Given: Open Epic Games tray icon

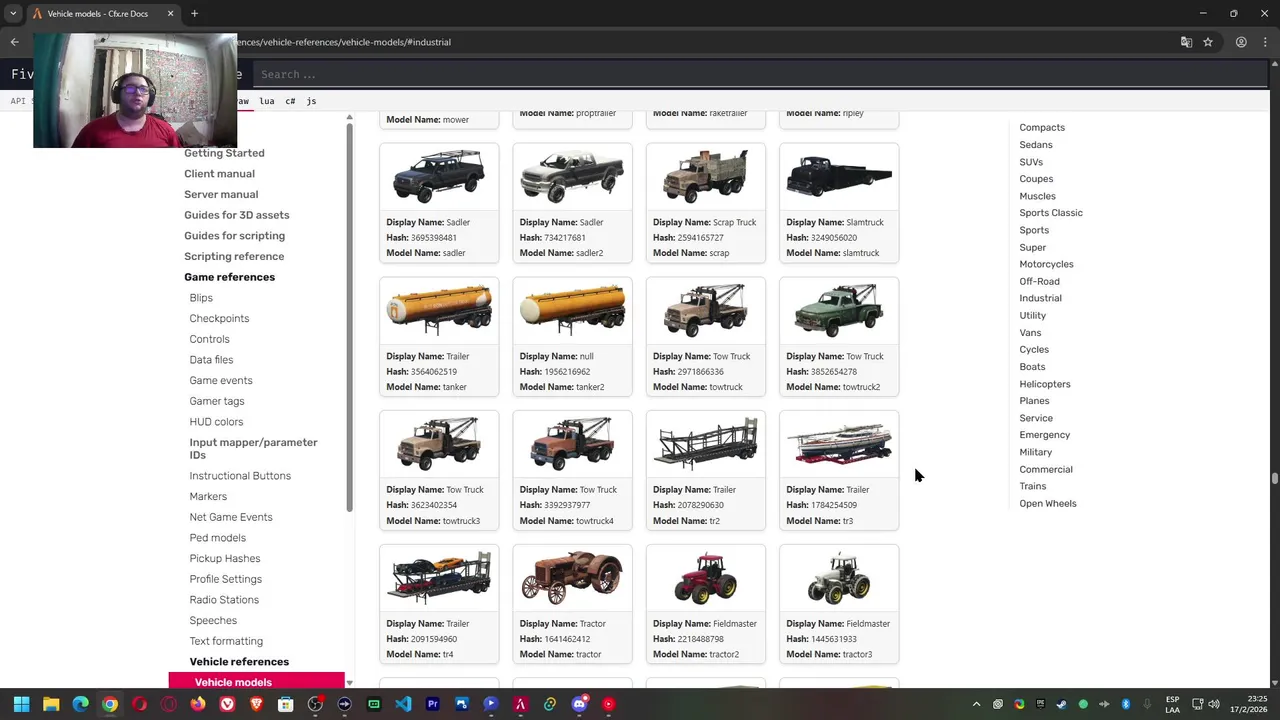Looking at the screenshot, I should [x=1040, y=704].
